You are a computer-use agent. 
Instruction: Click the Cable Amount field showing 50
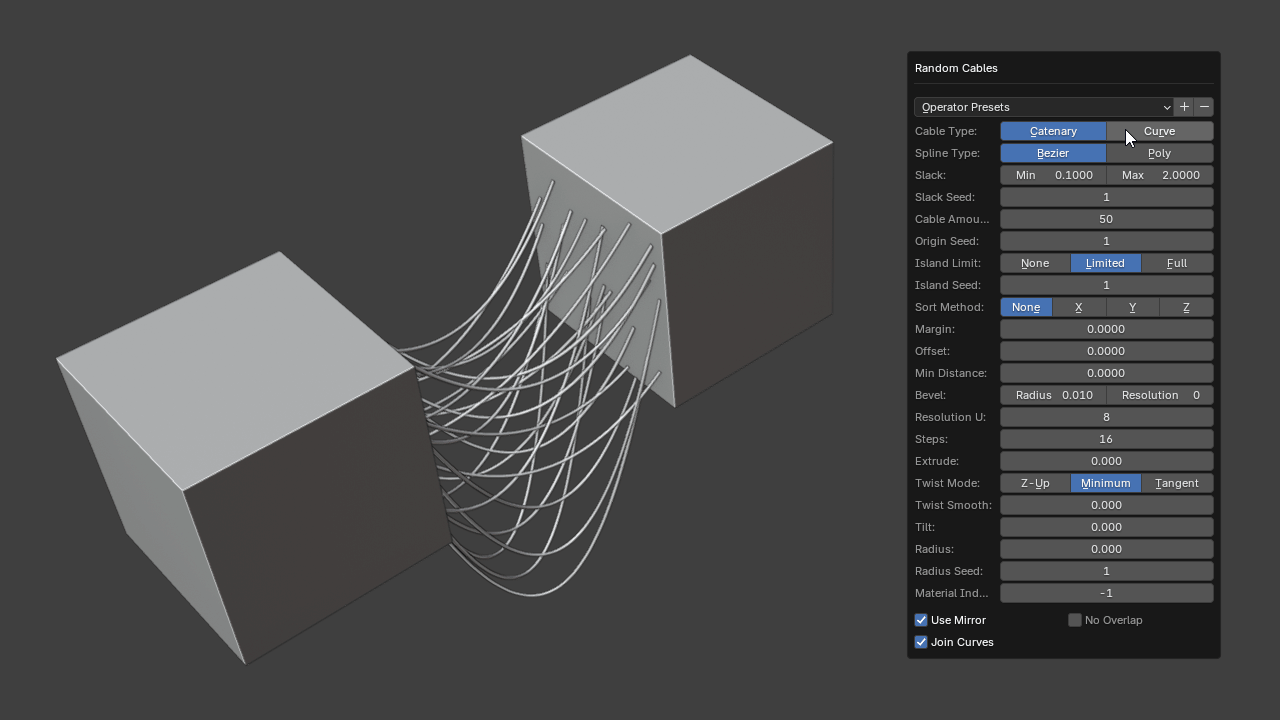pos(1106,219)
